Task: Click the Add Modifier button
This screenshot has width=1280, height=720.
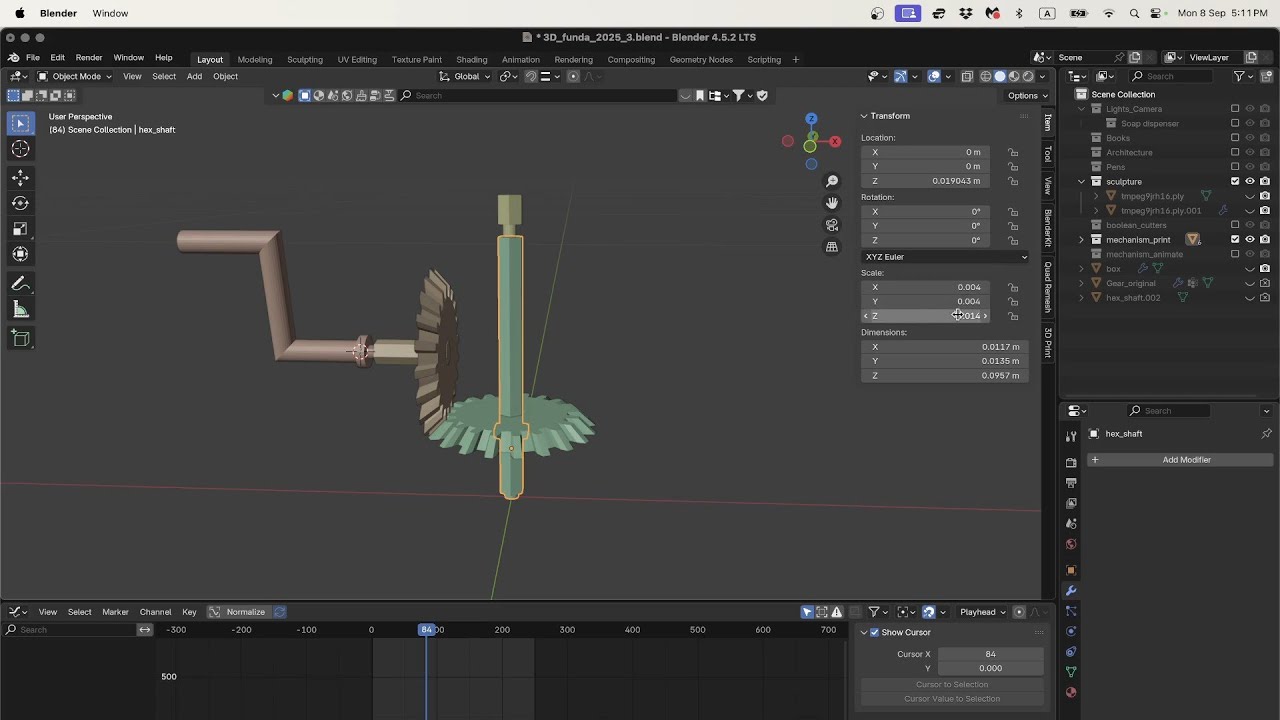Action: click(1180, 460)
